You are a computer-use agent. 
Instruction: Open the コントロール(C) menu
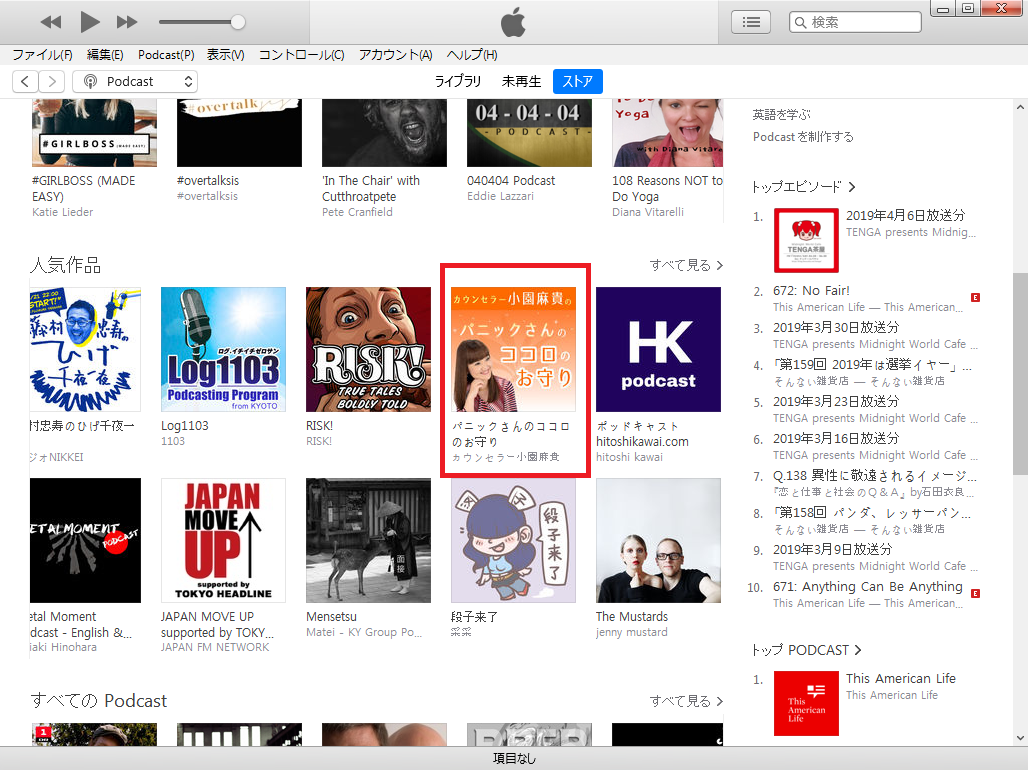(x=301, y=55)
